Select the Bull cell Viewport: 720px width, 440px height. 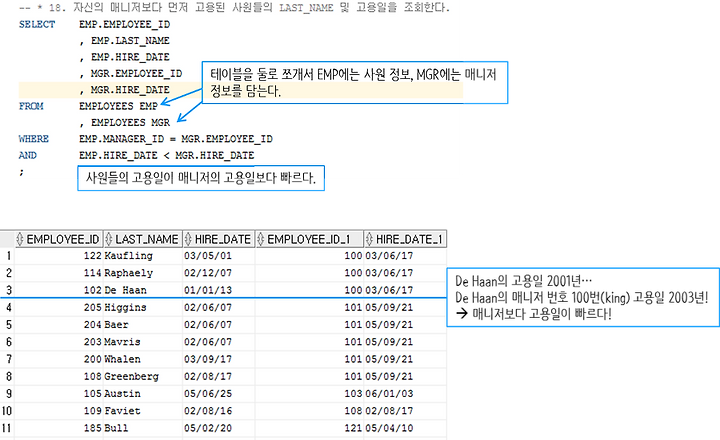click(x=143, y=428)
